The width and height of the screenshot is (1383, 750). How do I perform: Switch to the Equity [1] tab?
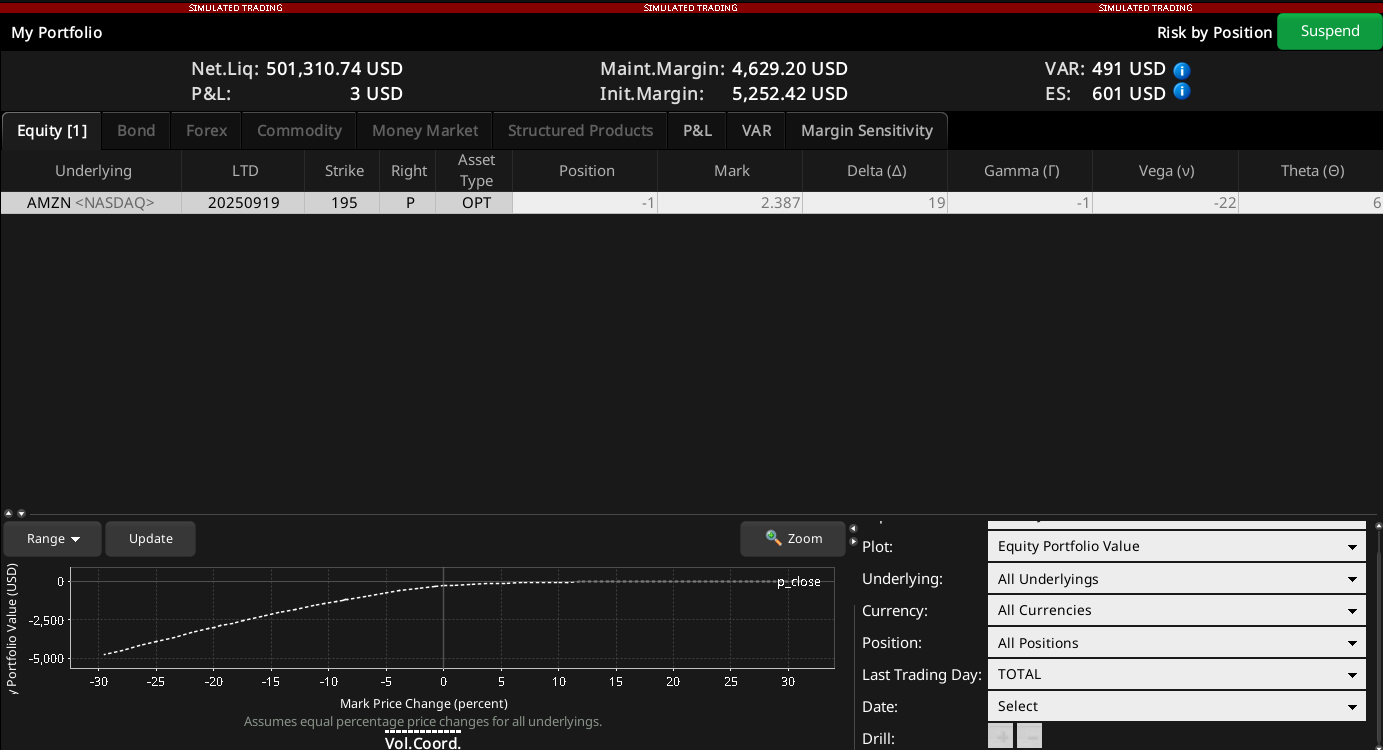(x=52, y=131)
